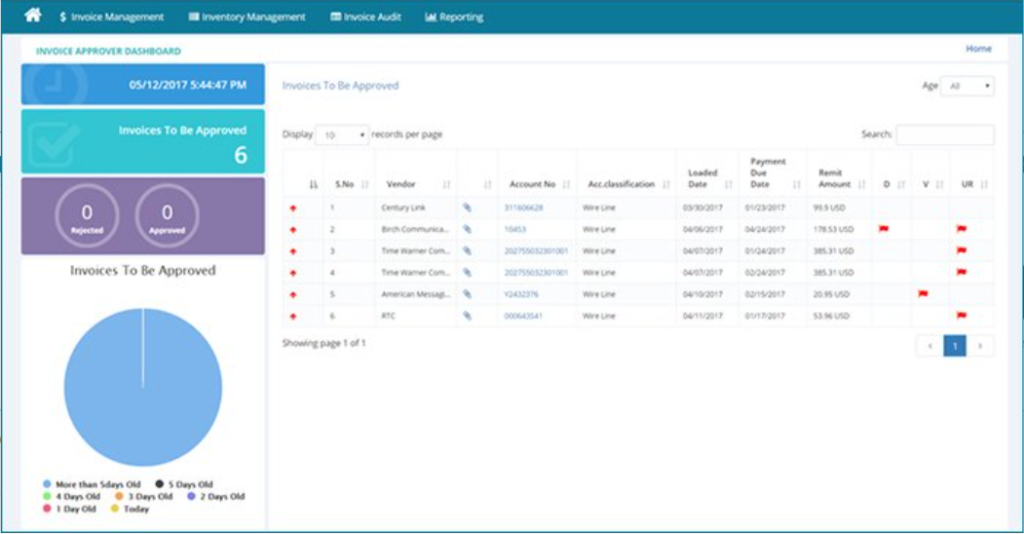Viewport: 1024px width, 534px height.
Task: Click the Home icon in navbar
Action: coord(33,16)
